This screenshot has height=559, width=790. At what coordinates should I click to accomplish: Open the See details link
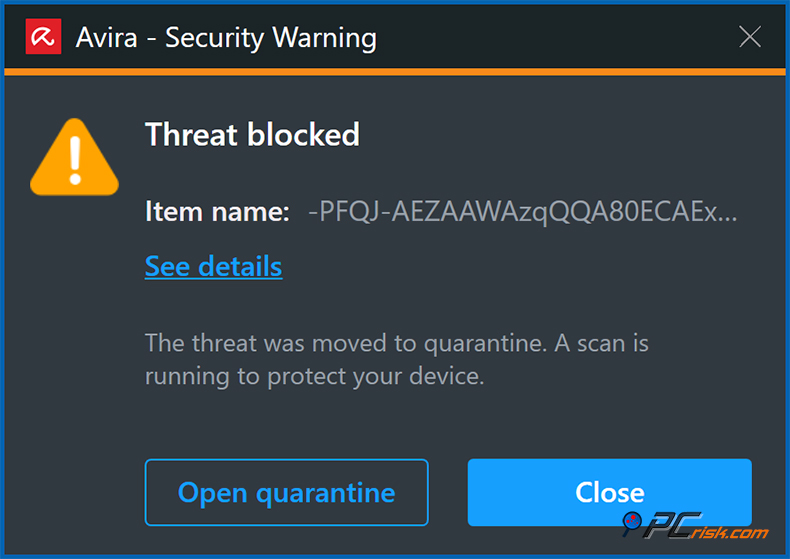213,266
